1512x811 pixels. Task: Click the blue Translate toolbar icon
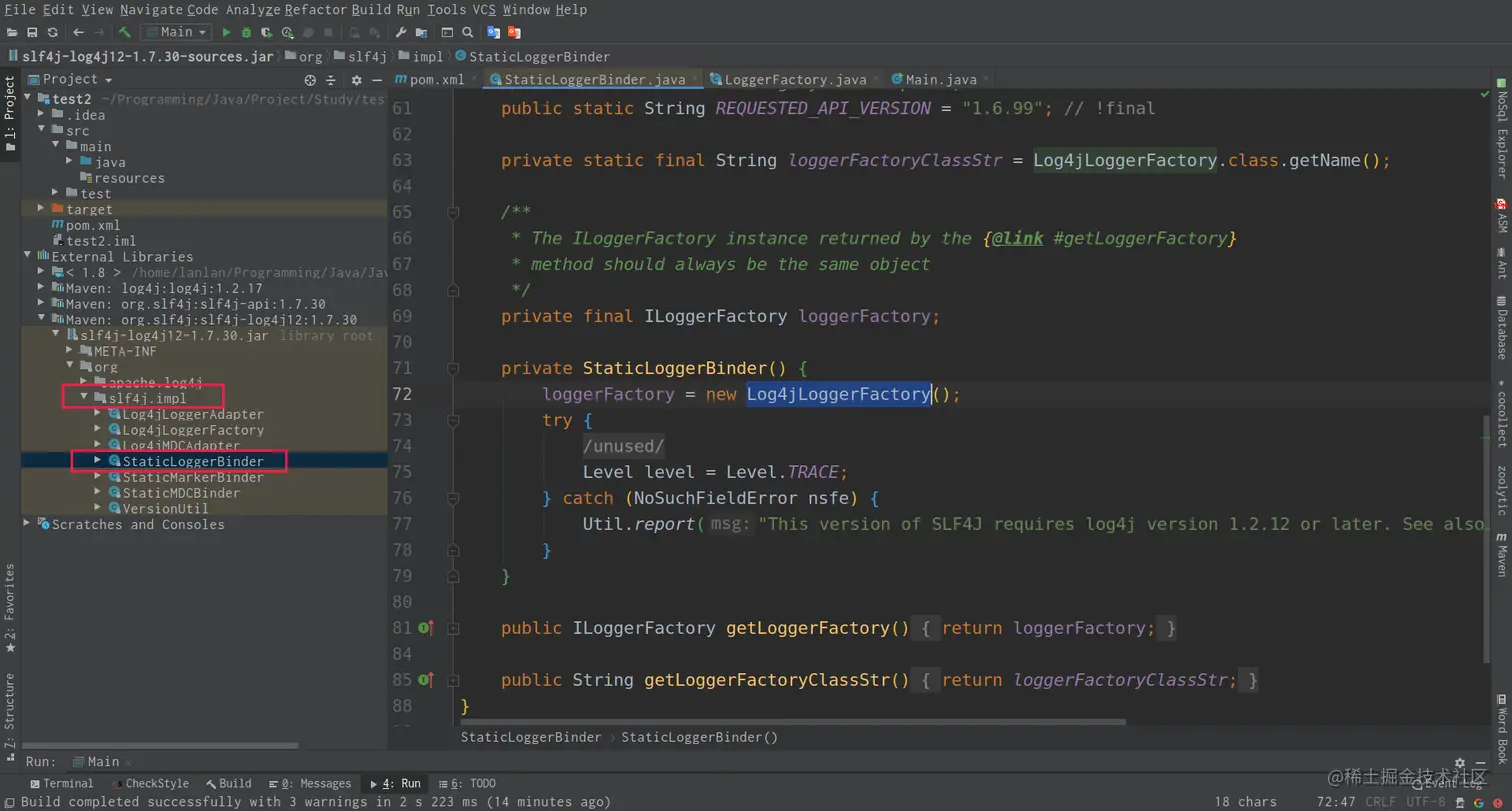tap(493, 33)
